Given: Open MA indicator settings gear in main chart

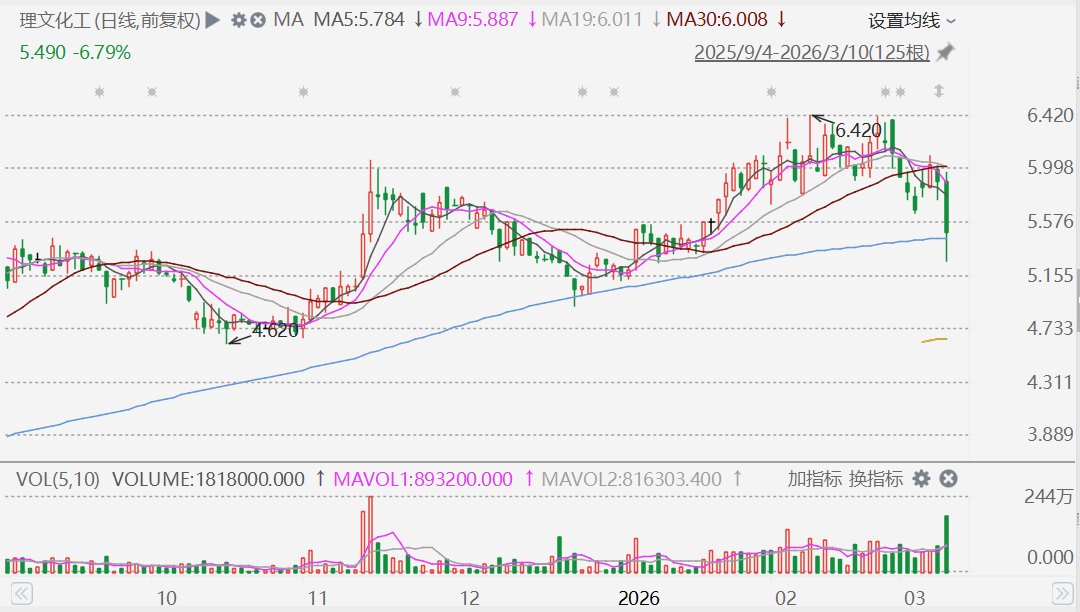Looking at the screenshot, I should tap(238, 20).
